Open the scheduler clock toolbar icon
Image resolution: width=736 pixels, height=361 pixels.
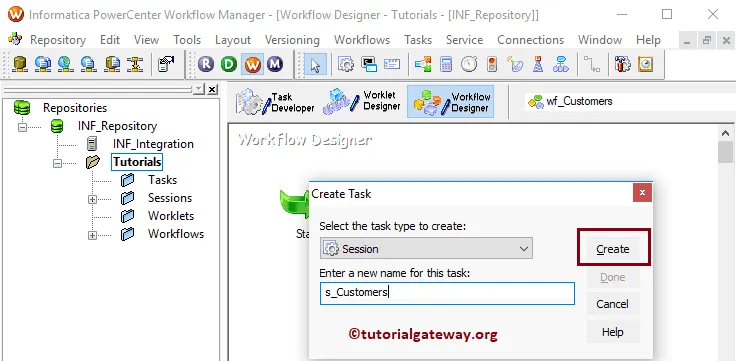(646, 64)
